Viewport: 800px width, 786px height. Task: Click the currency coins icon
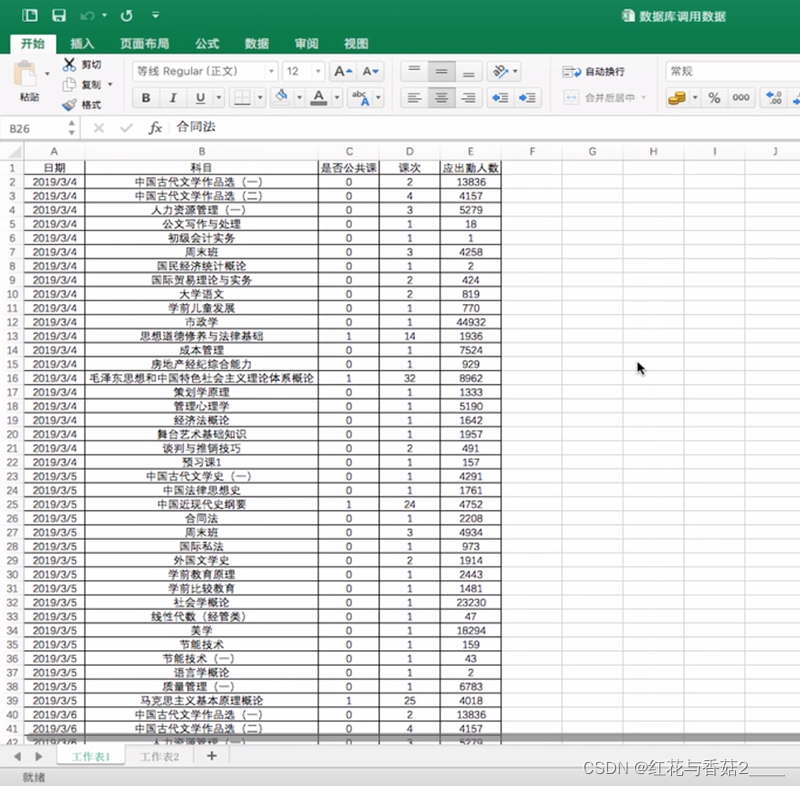[677, 97]
